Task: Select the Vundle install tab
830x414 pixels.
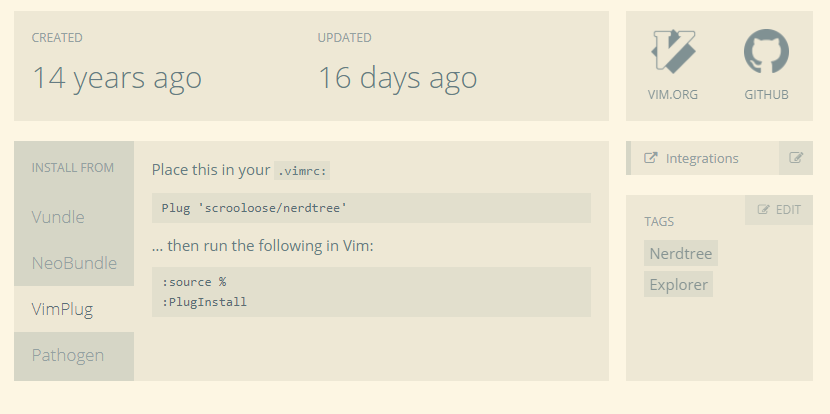Action: click(x=74, y=217)
